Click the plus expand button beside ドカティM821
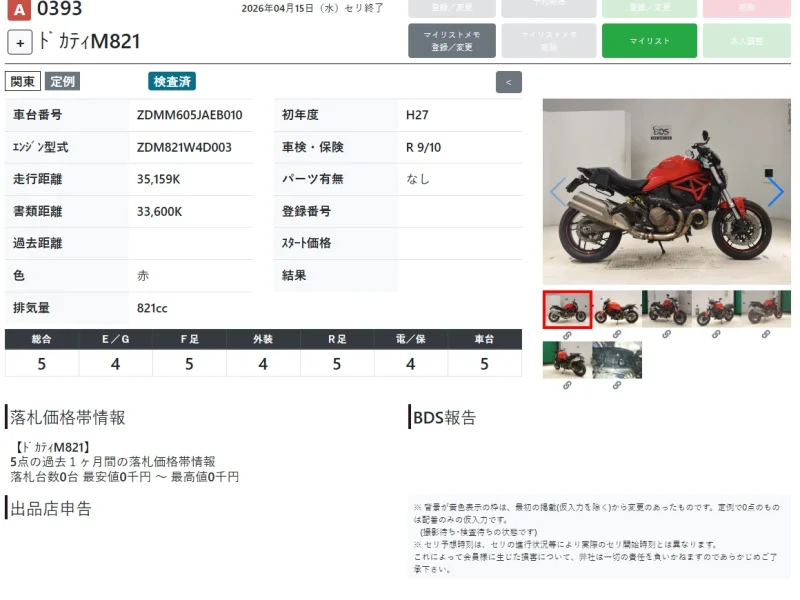 click(x=20, y=42)
